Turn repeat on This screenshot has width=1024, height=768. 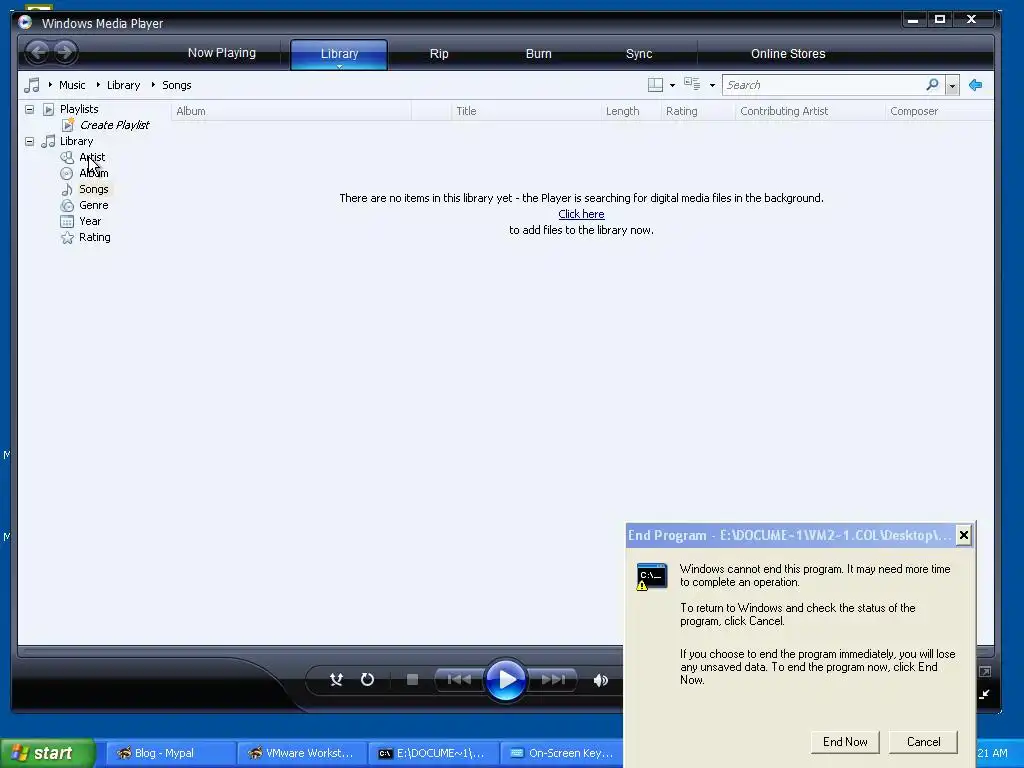click(x=368, y=680)
